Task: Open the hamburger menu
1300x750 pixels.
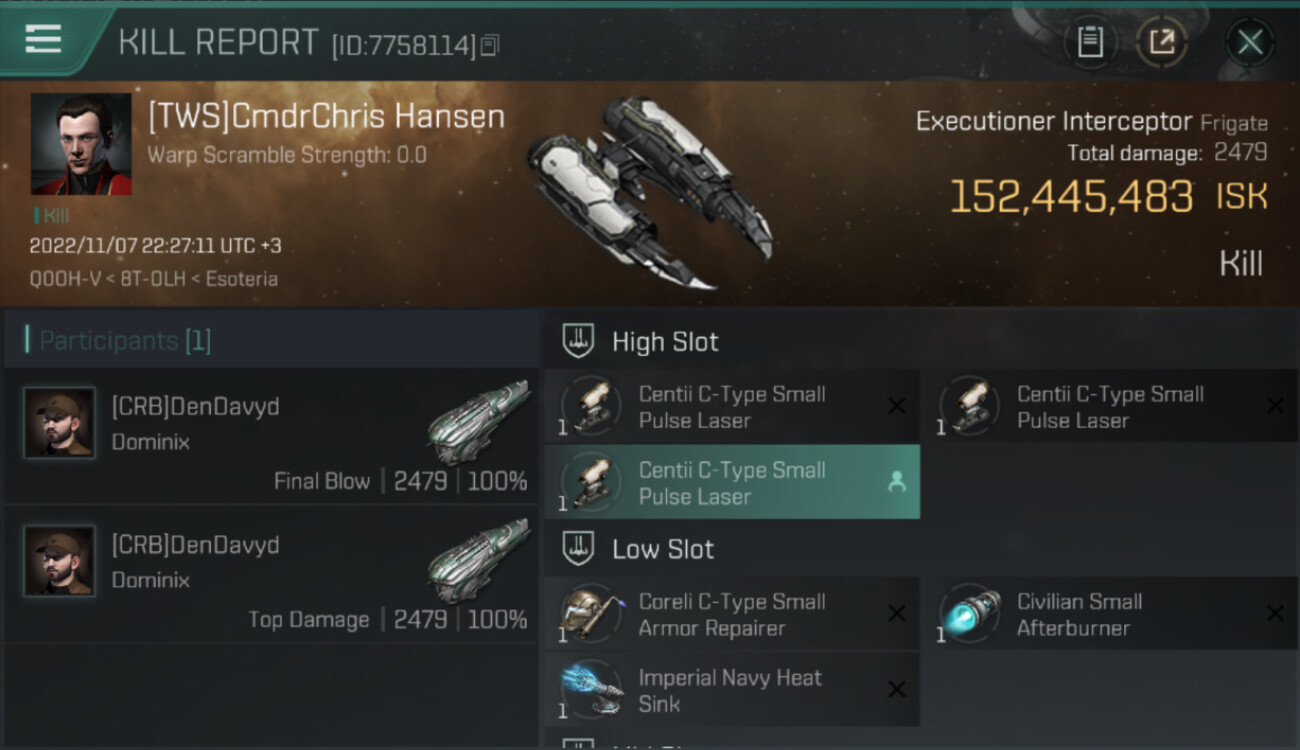Action: click(43, 40)
